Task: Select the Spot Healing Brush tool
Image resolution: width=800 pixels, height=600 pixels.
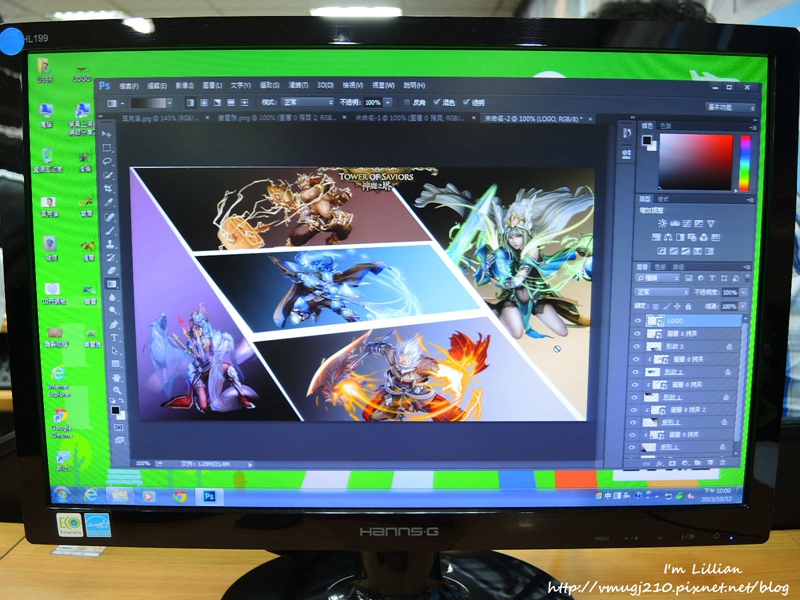Action: tap(110, 217)
